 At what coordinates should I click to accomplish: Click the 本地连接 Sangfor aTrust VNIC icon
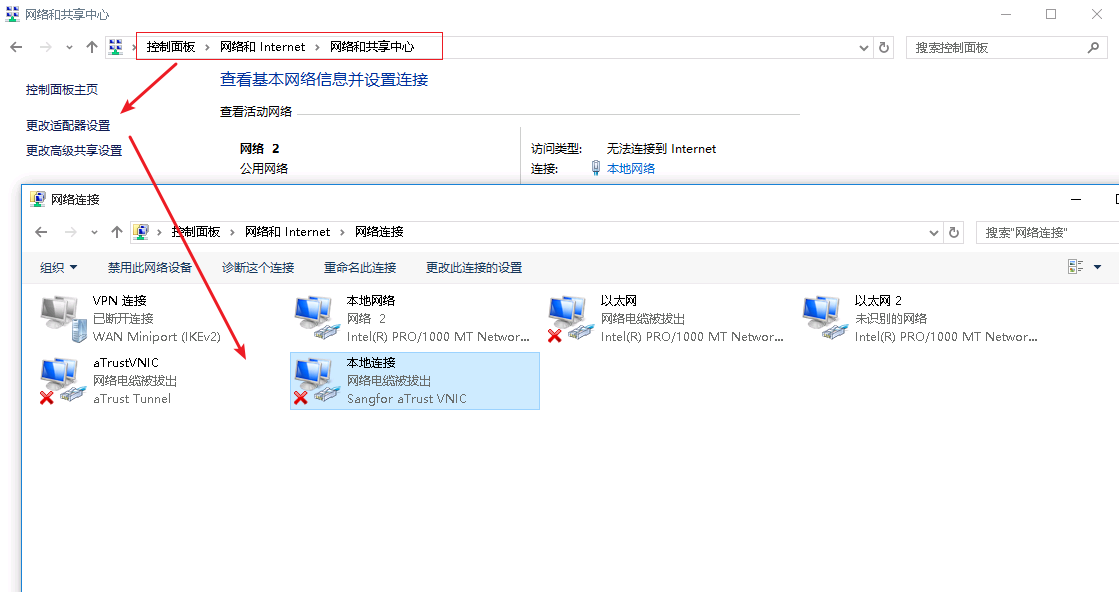click(318, 381)
